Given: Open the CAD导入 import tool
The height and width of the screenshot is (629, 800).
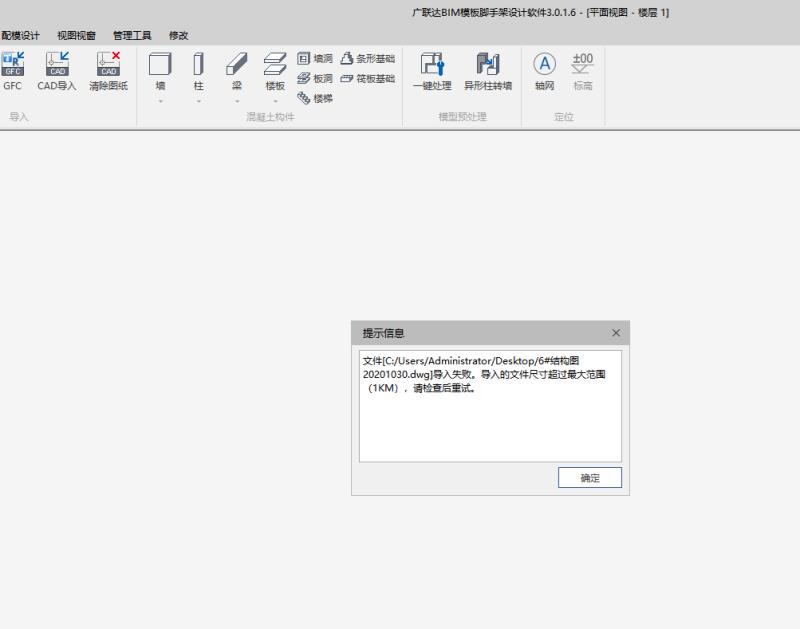Looking at the screenshot, I should [57, 71].
